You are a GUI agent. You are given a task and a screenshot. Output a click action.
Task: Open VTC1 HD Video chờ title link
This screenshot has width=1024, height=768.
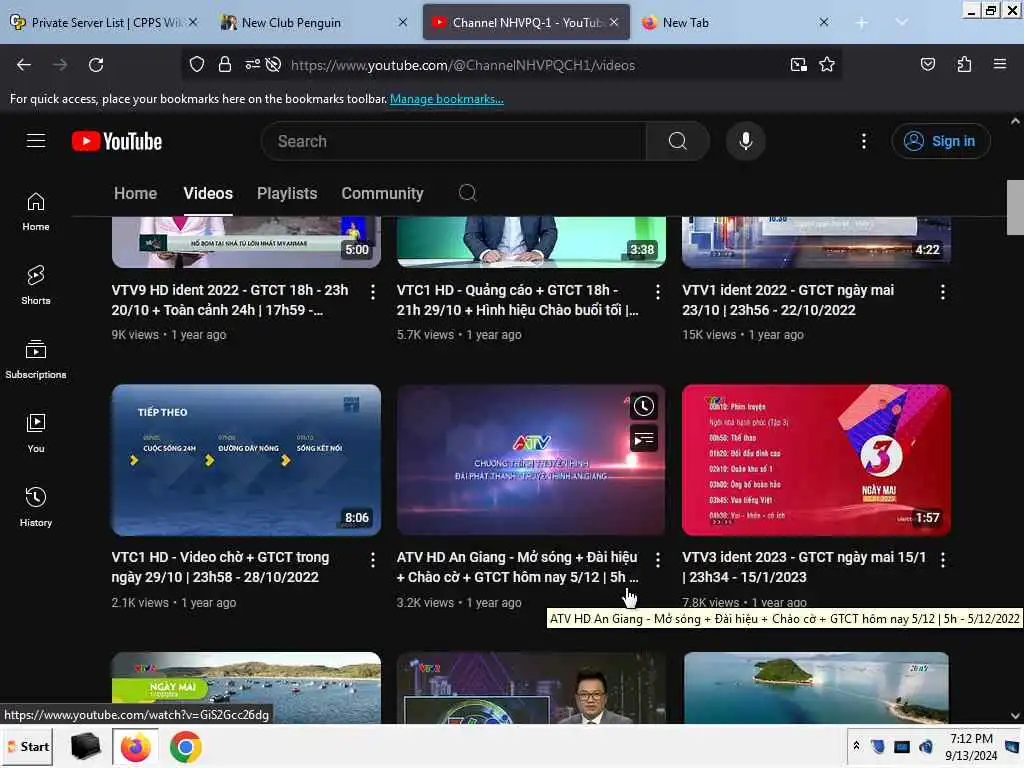[x=220, y=568]
